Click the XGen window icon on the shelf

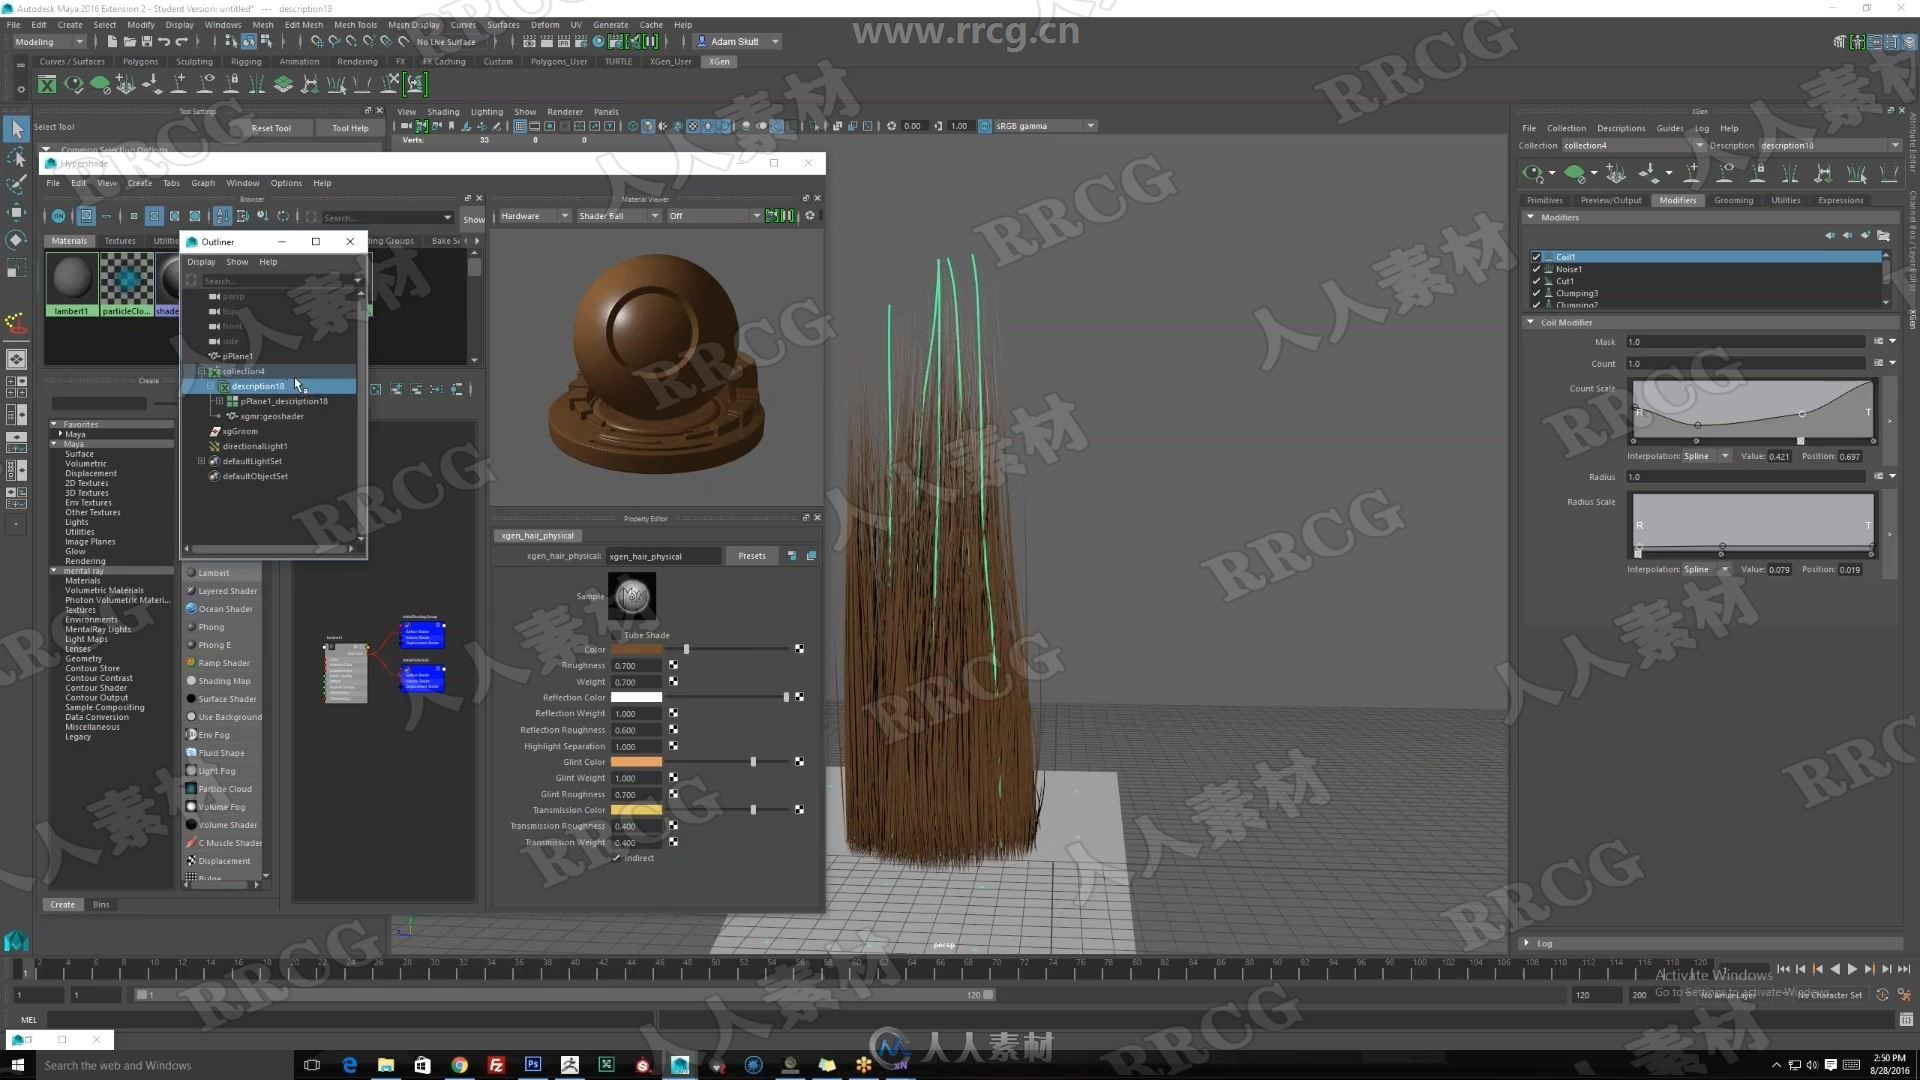47,85
